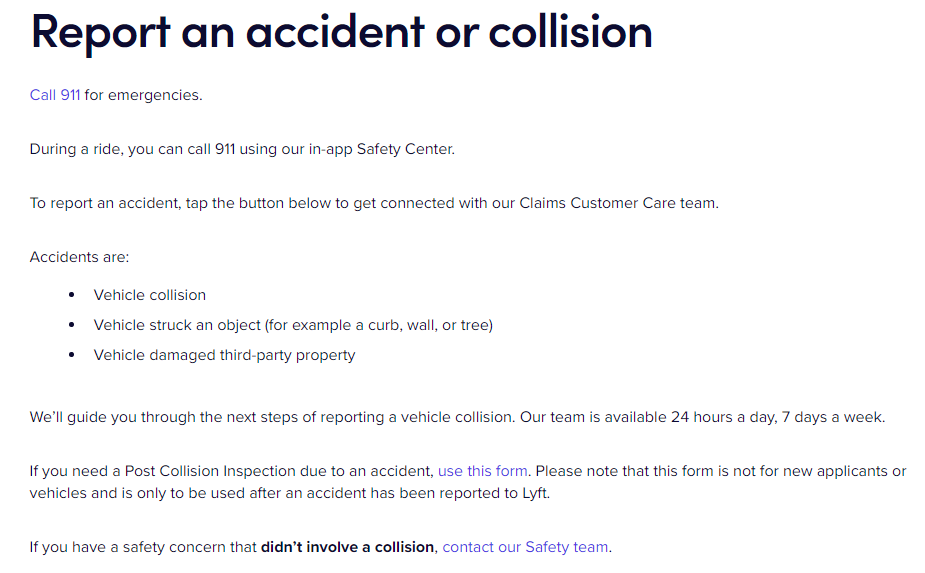Click the bullet dot beside 'Vehicle struck an object'
925x573 pixels.
click(x=72, y=325)
